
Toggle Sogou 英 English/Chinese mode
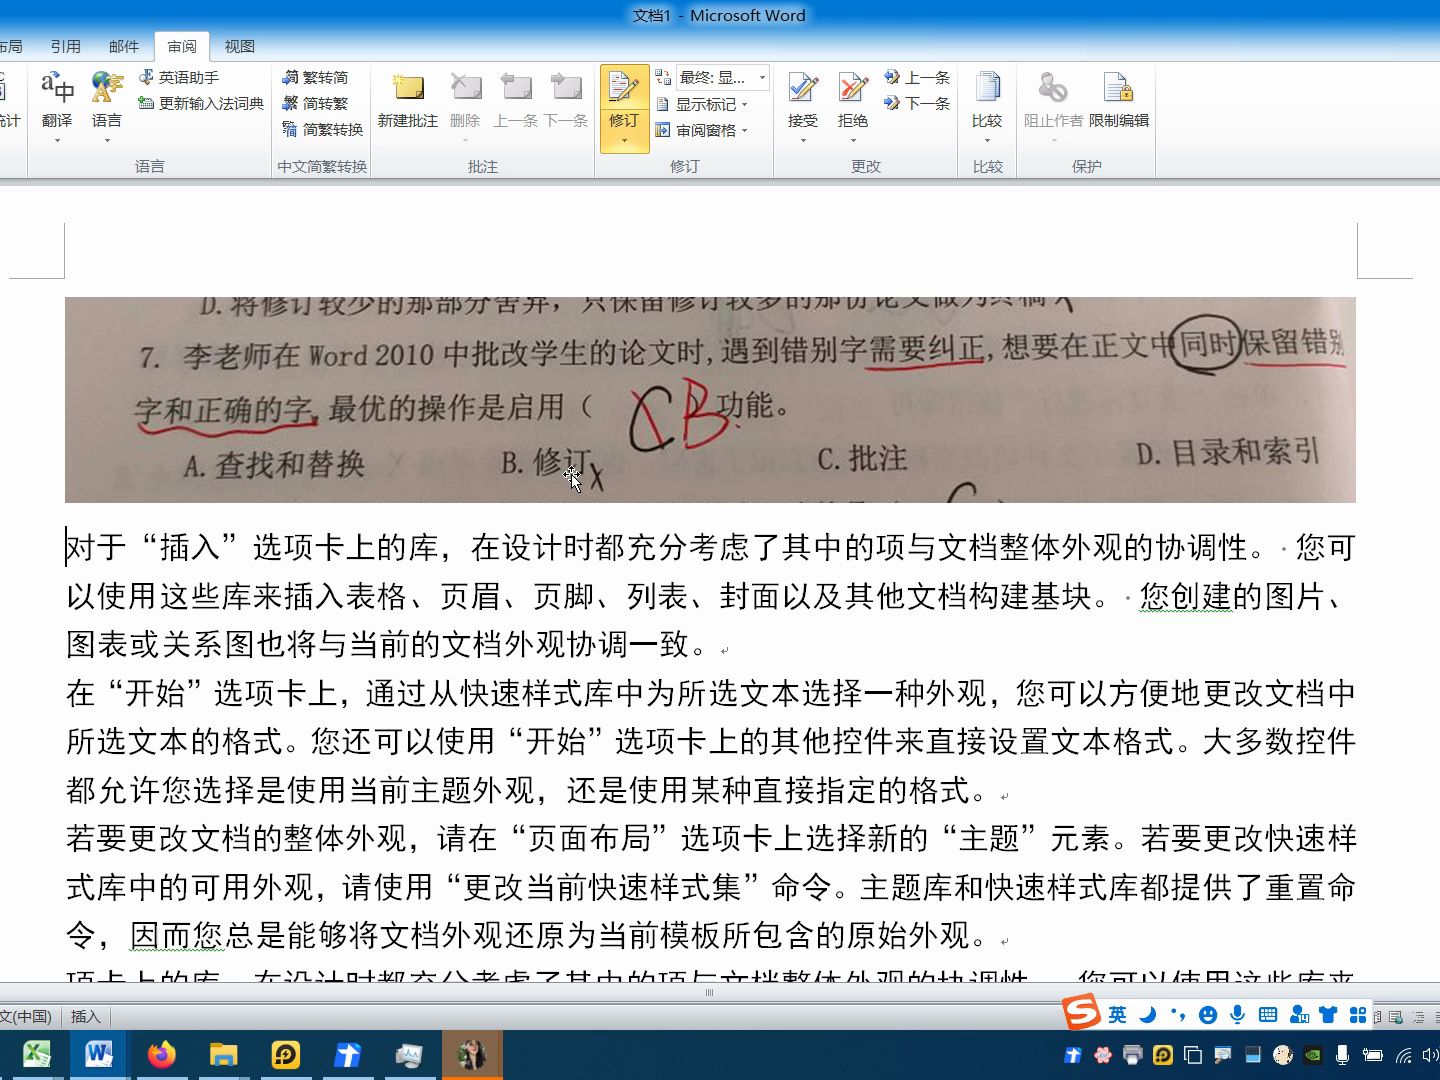click(x=1117, y=1015)
